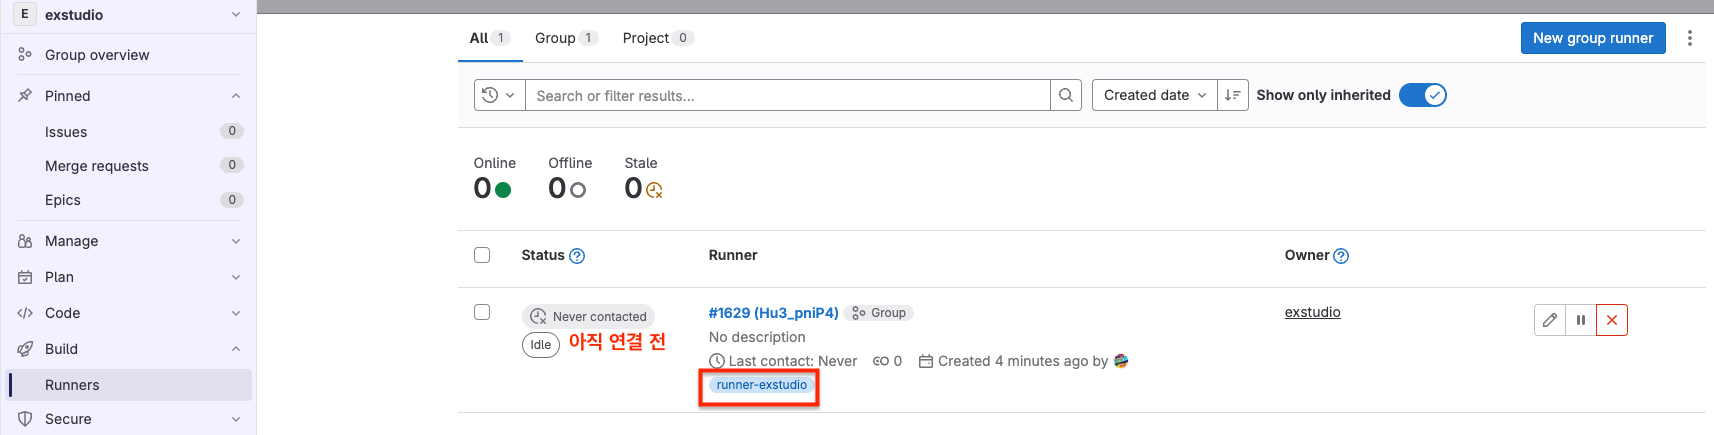Screen dimensions: 1714x435
Task: Toggle Show only inherited switch
Action: (1422, 95)
